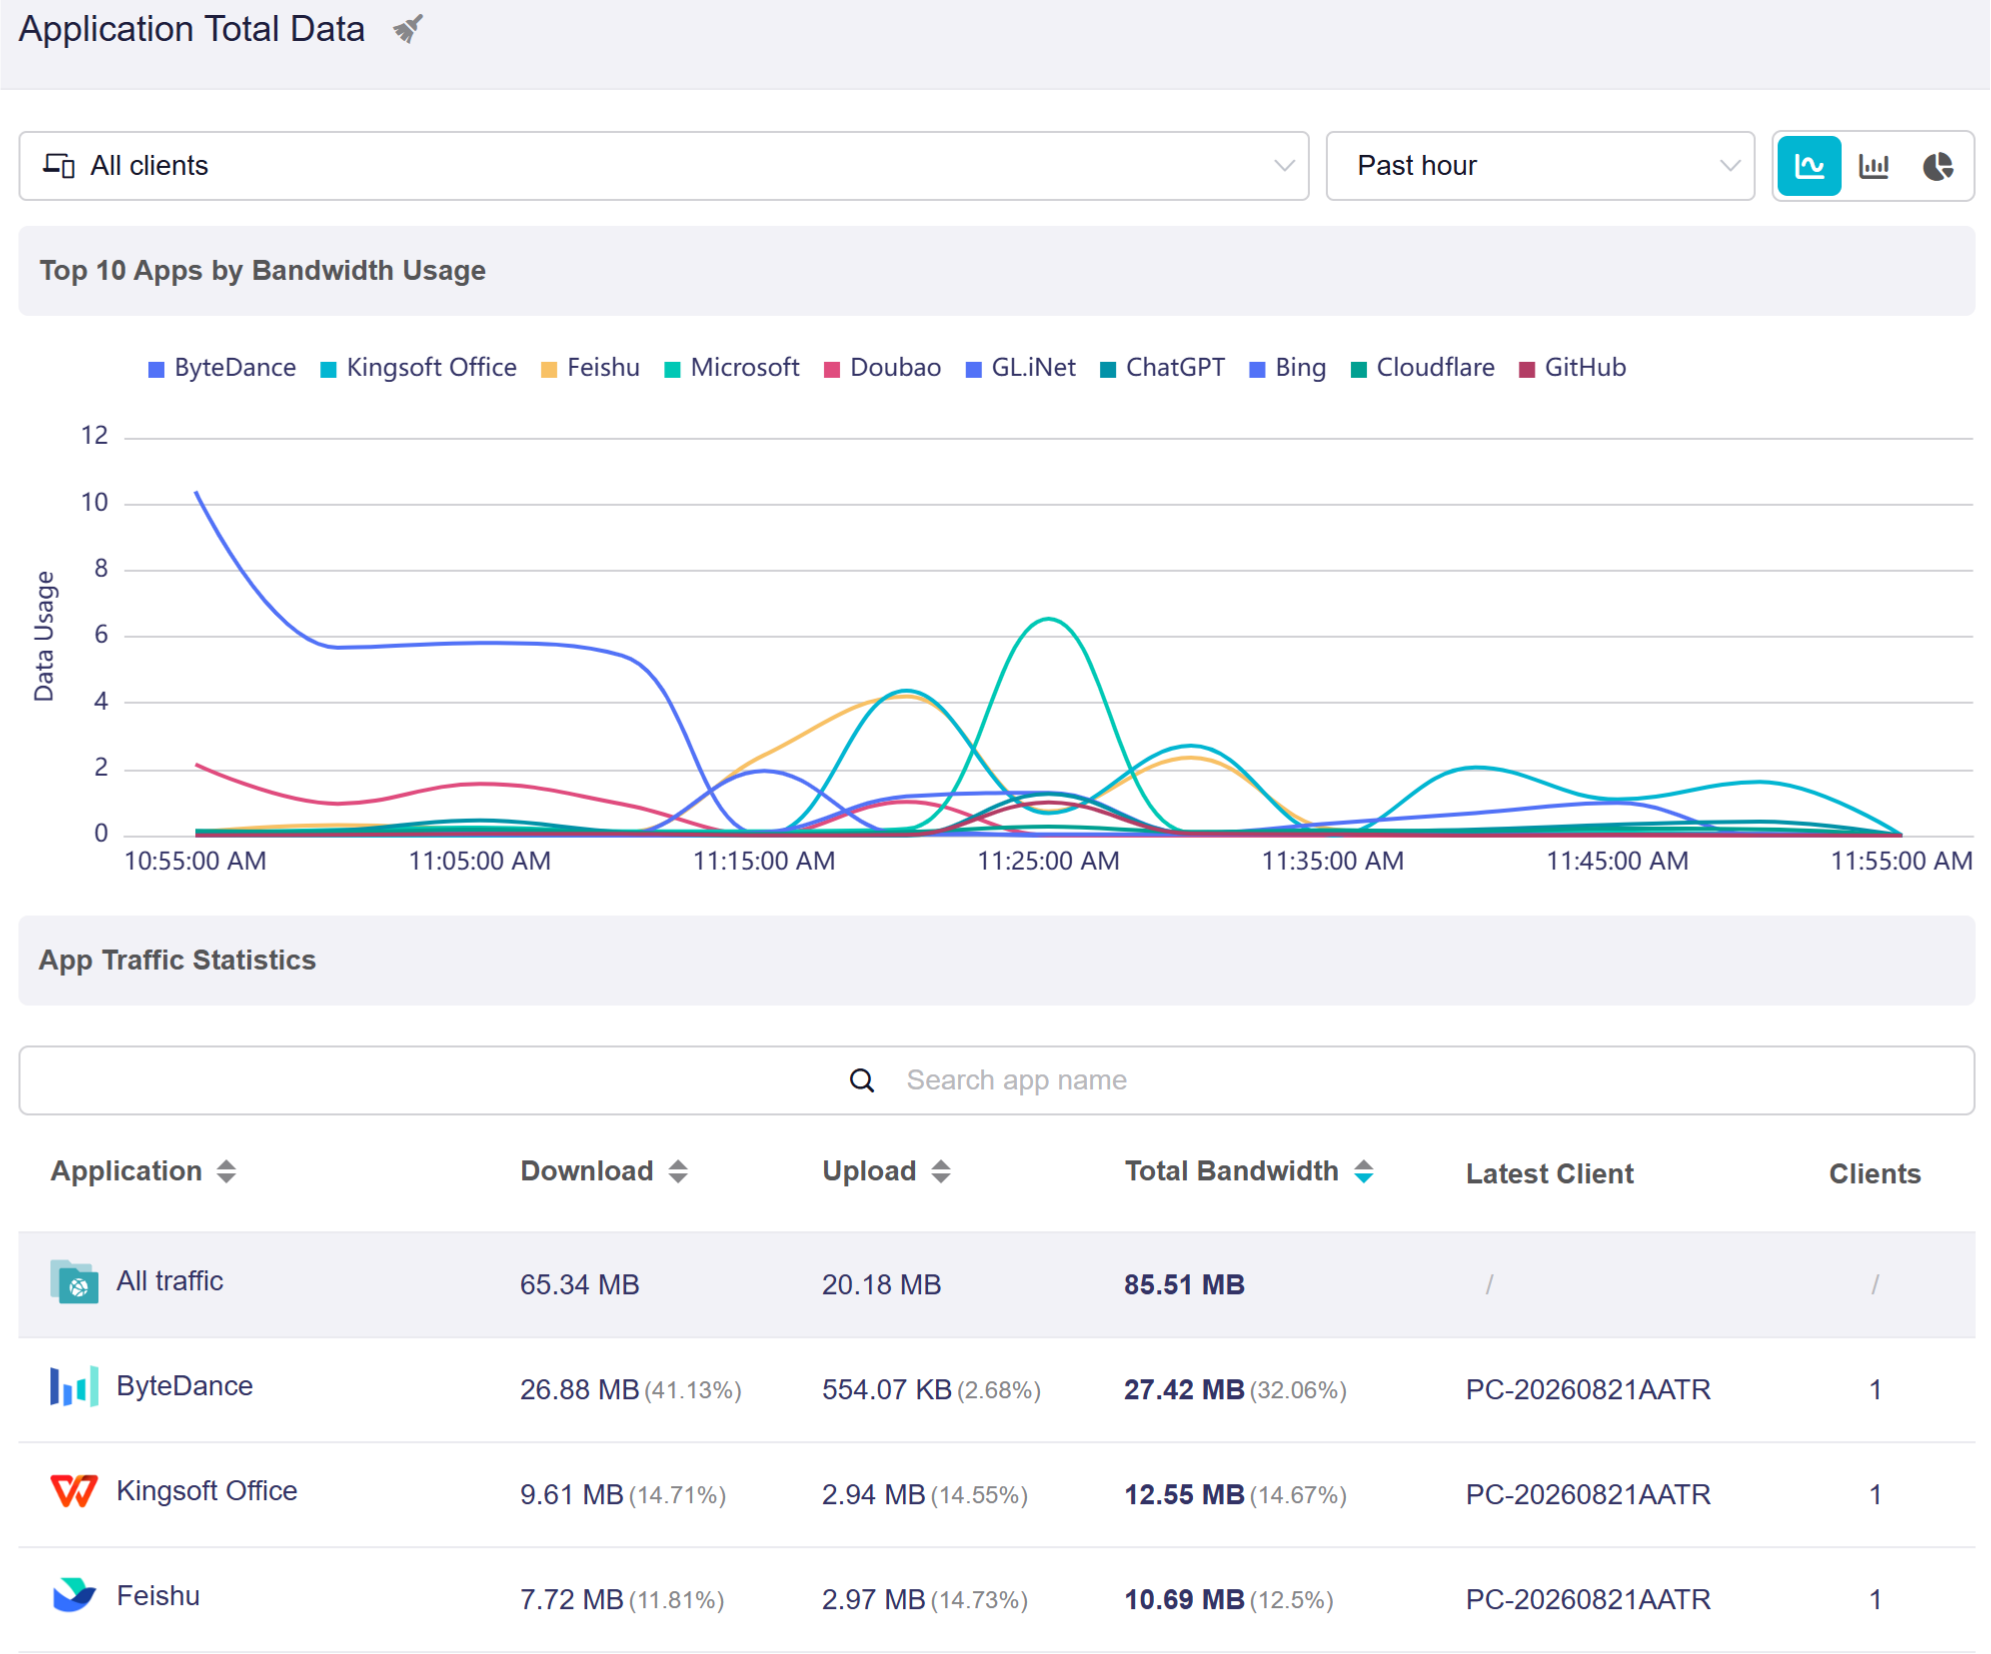
Task: Sort the table by Upload column
Action: [x=941, y=1171]
